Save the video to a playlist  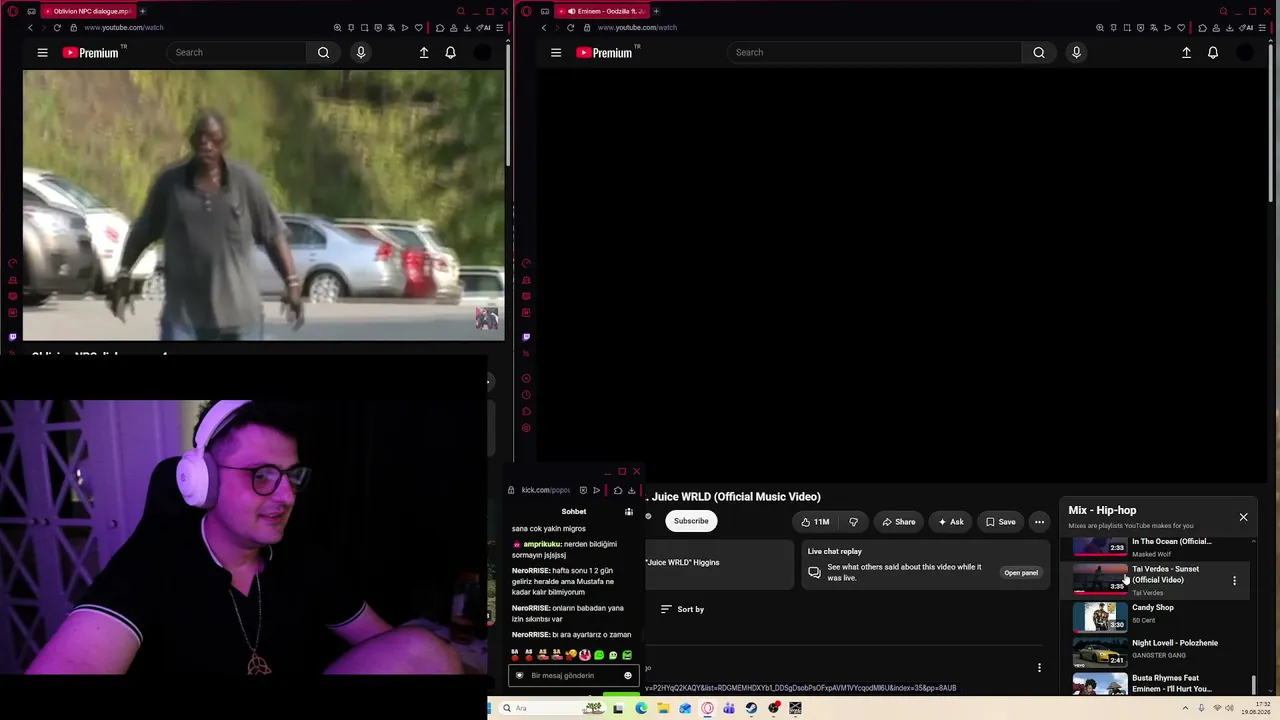(1000, 522)
